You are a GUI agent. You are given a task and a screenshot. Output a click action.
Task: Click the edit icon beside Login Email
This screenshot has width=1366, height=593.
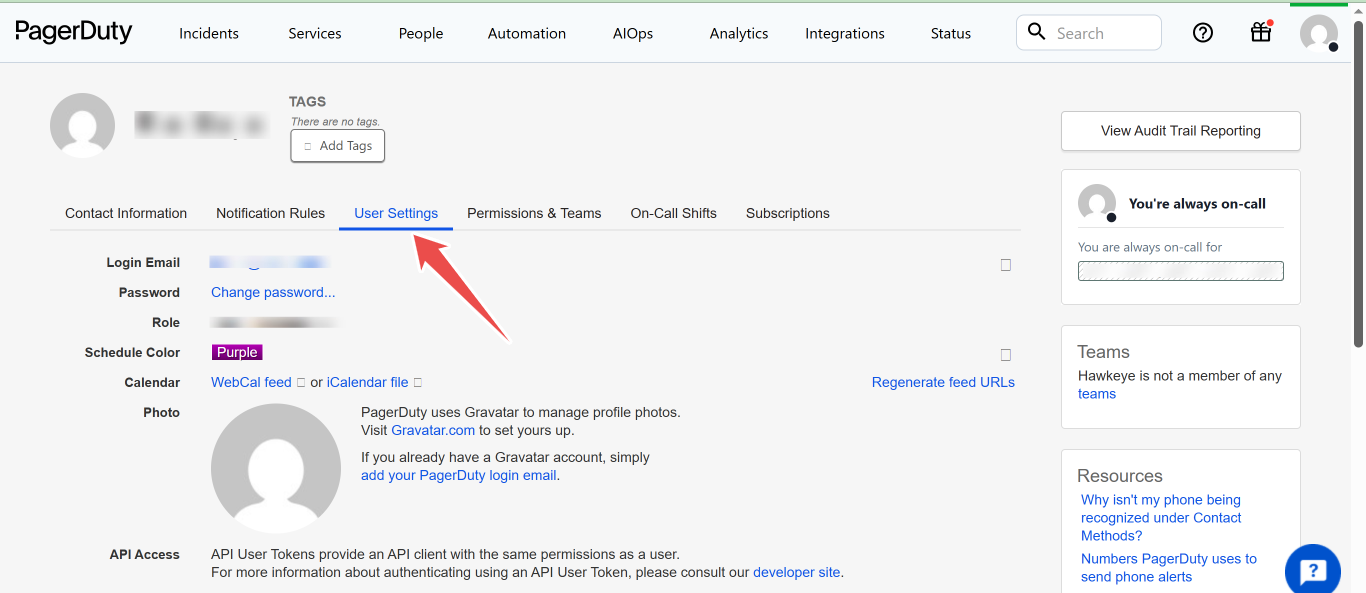pos(1005,264)
